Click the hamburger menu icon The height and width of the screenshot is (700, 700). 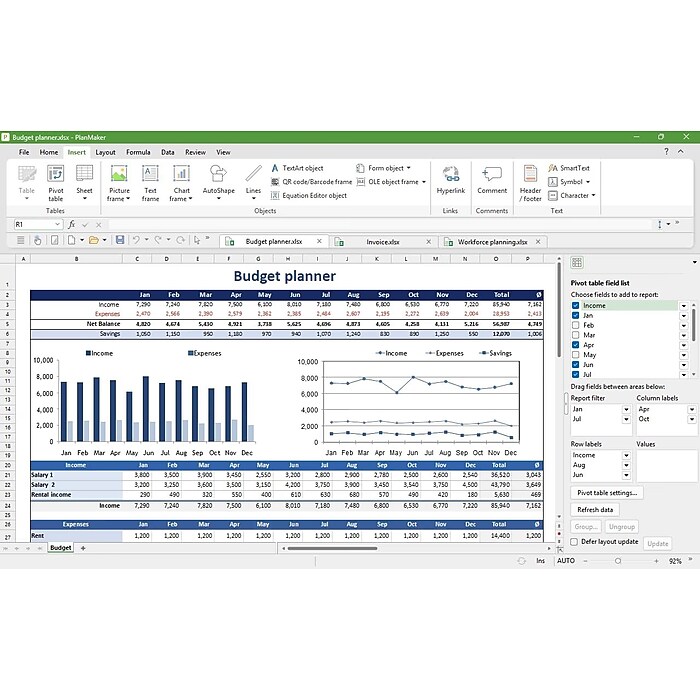pyautogui.click(x=21, y=240)
